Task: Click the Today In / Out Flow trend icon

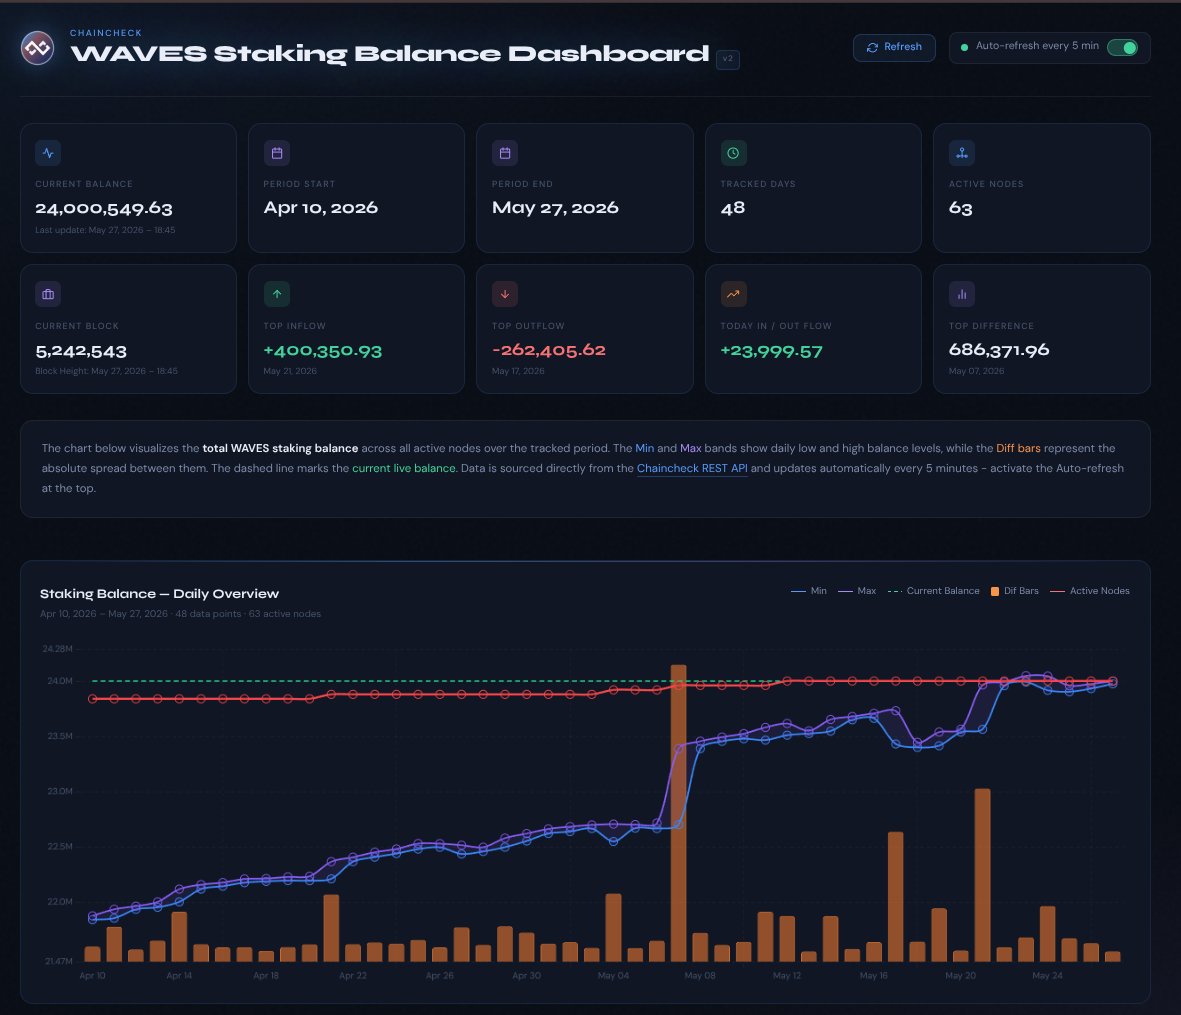Action: (x=733, y=294)
